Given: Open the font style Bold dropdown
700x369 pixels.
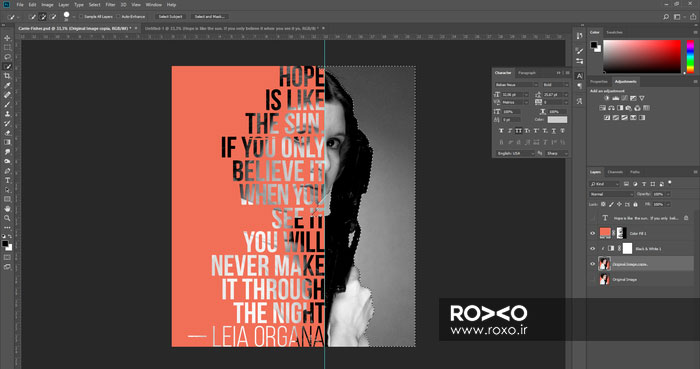Looking at the screenshot, I should [x=555, y=85].
